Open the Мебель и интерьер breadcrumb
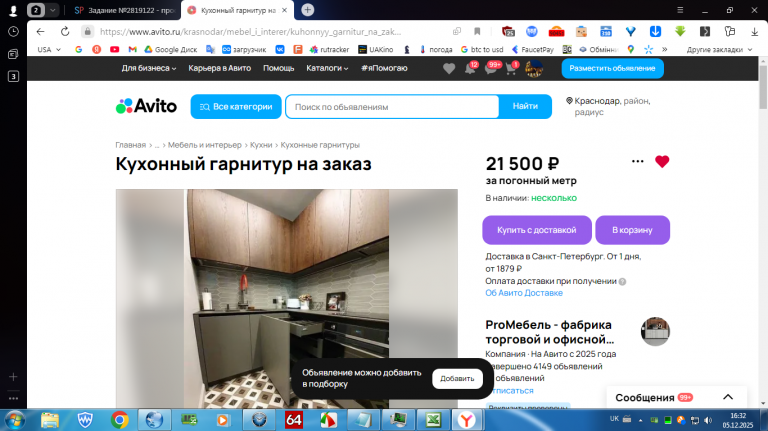The height and width of the screenshot is (431, 768). 205,145
